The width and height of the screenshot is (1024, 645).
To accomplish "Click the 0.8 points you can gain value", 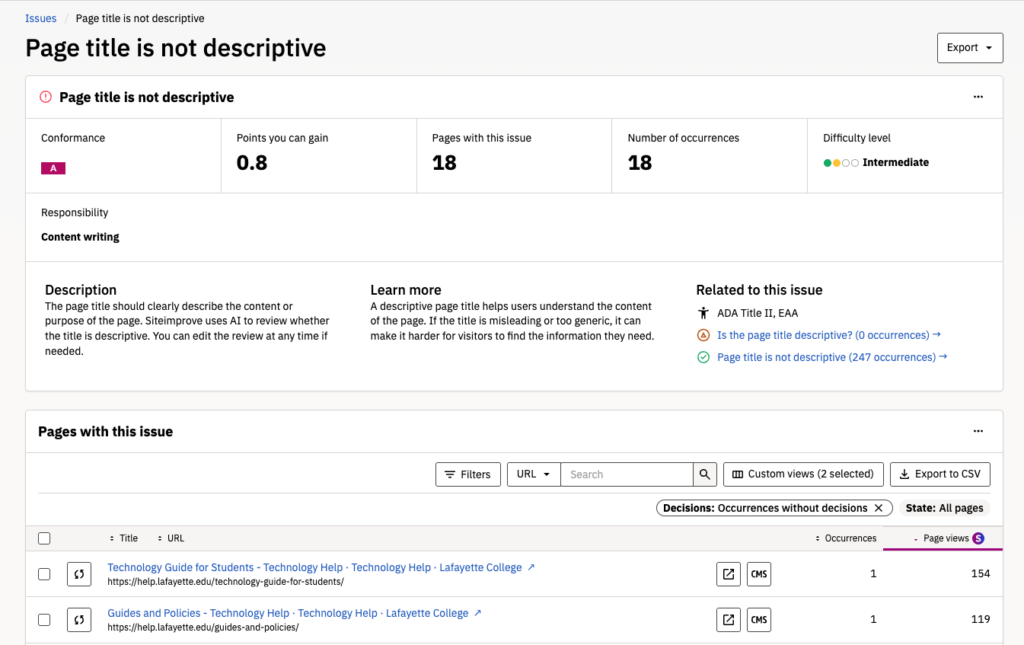I will coord(252,163).
